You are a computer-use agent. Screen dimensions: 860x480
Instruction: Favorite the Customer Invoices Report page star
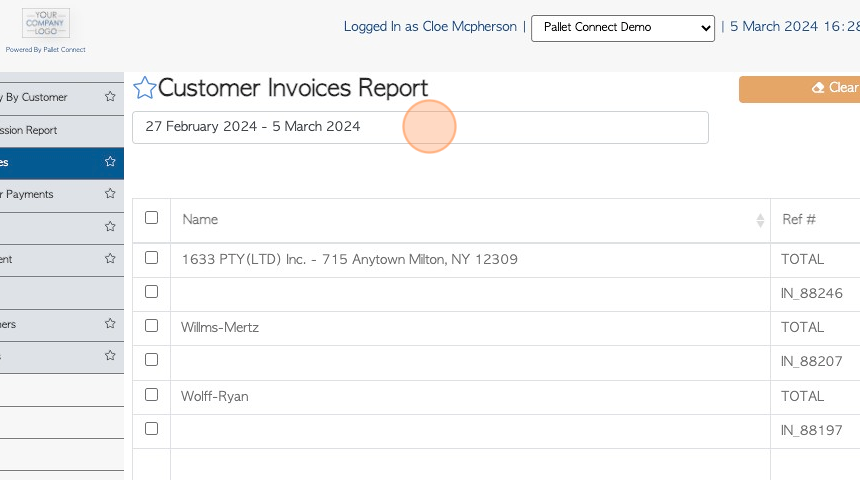point(145,88)
